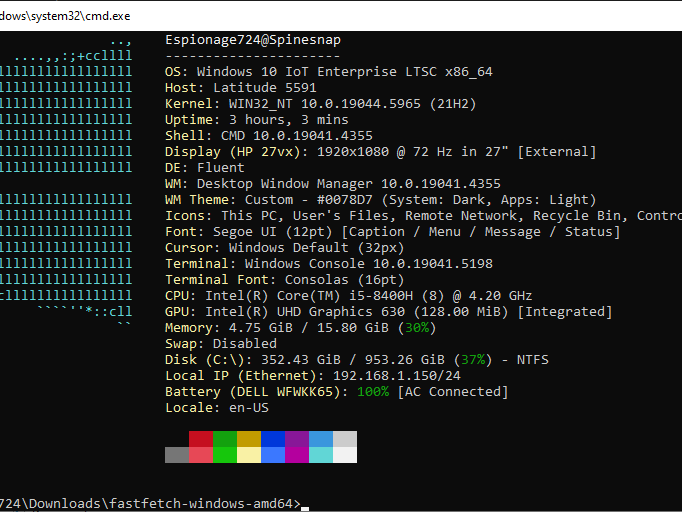This screenshot has width=682, height=512.
Task: Click the Icons: This PC line
Action: pyautogui.click(x=423, y=216)
